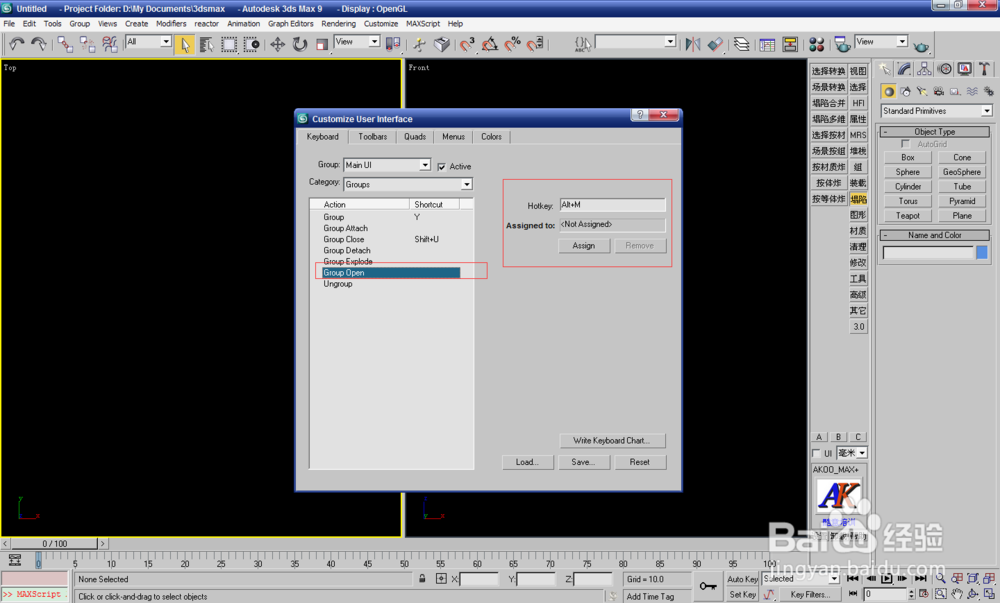Click the Mirror tool icon
1000x603 pixels.
693,44
